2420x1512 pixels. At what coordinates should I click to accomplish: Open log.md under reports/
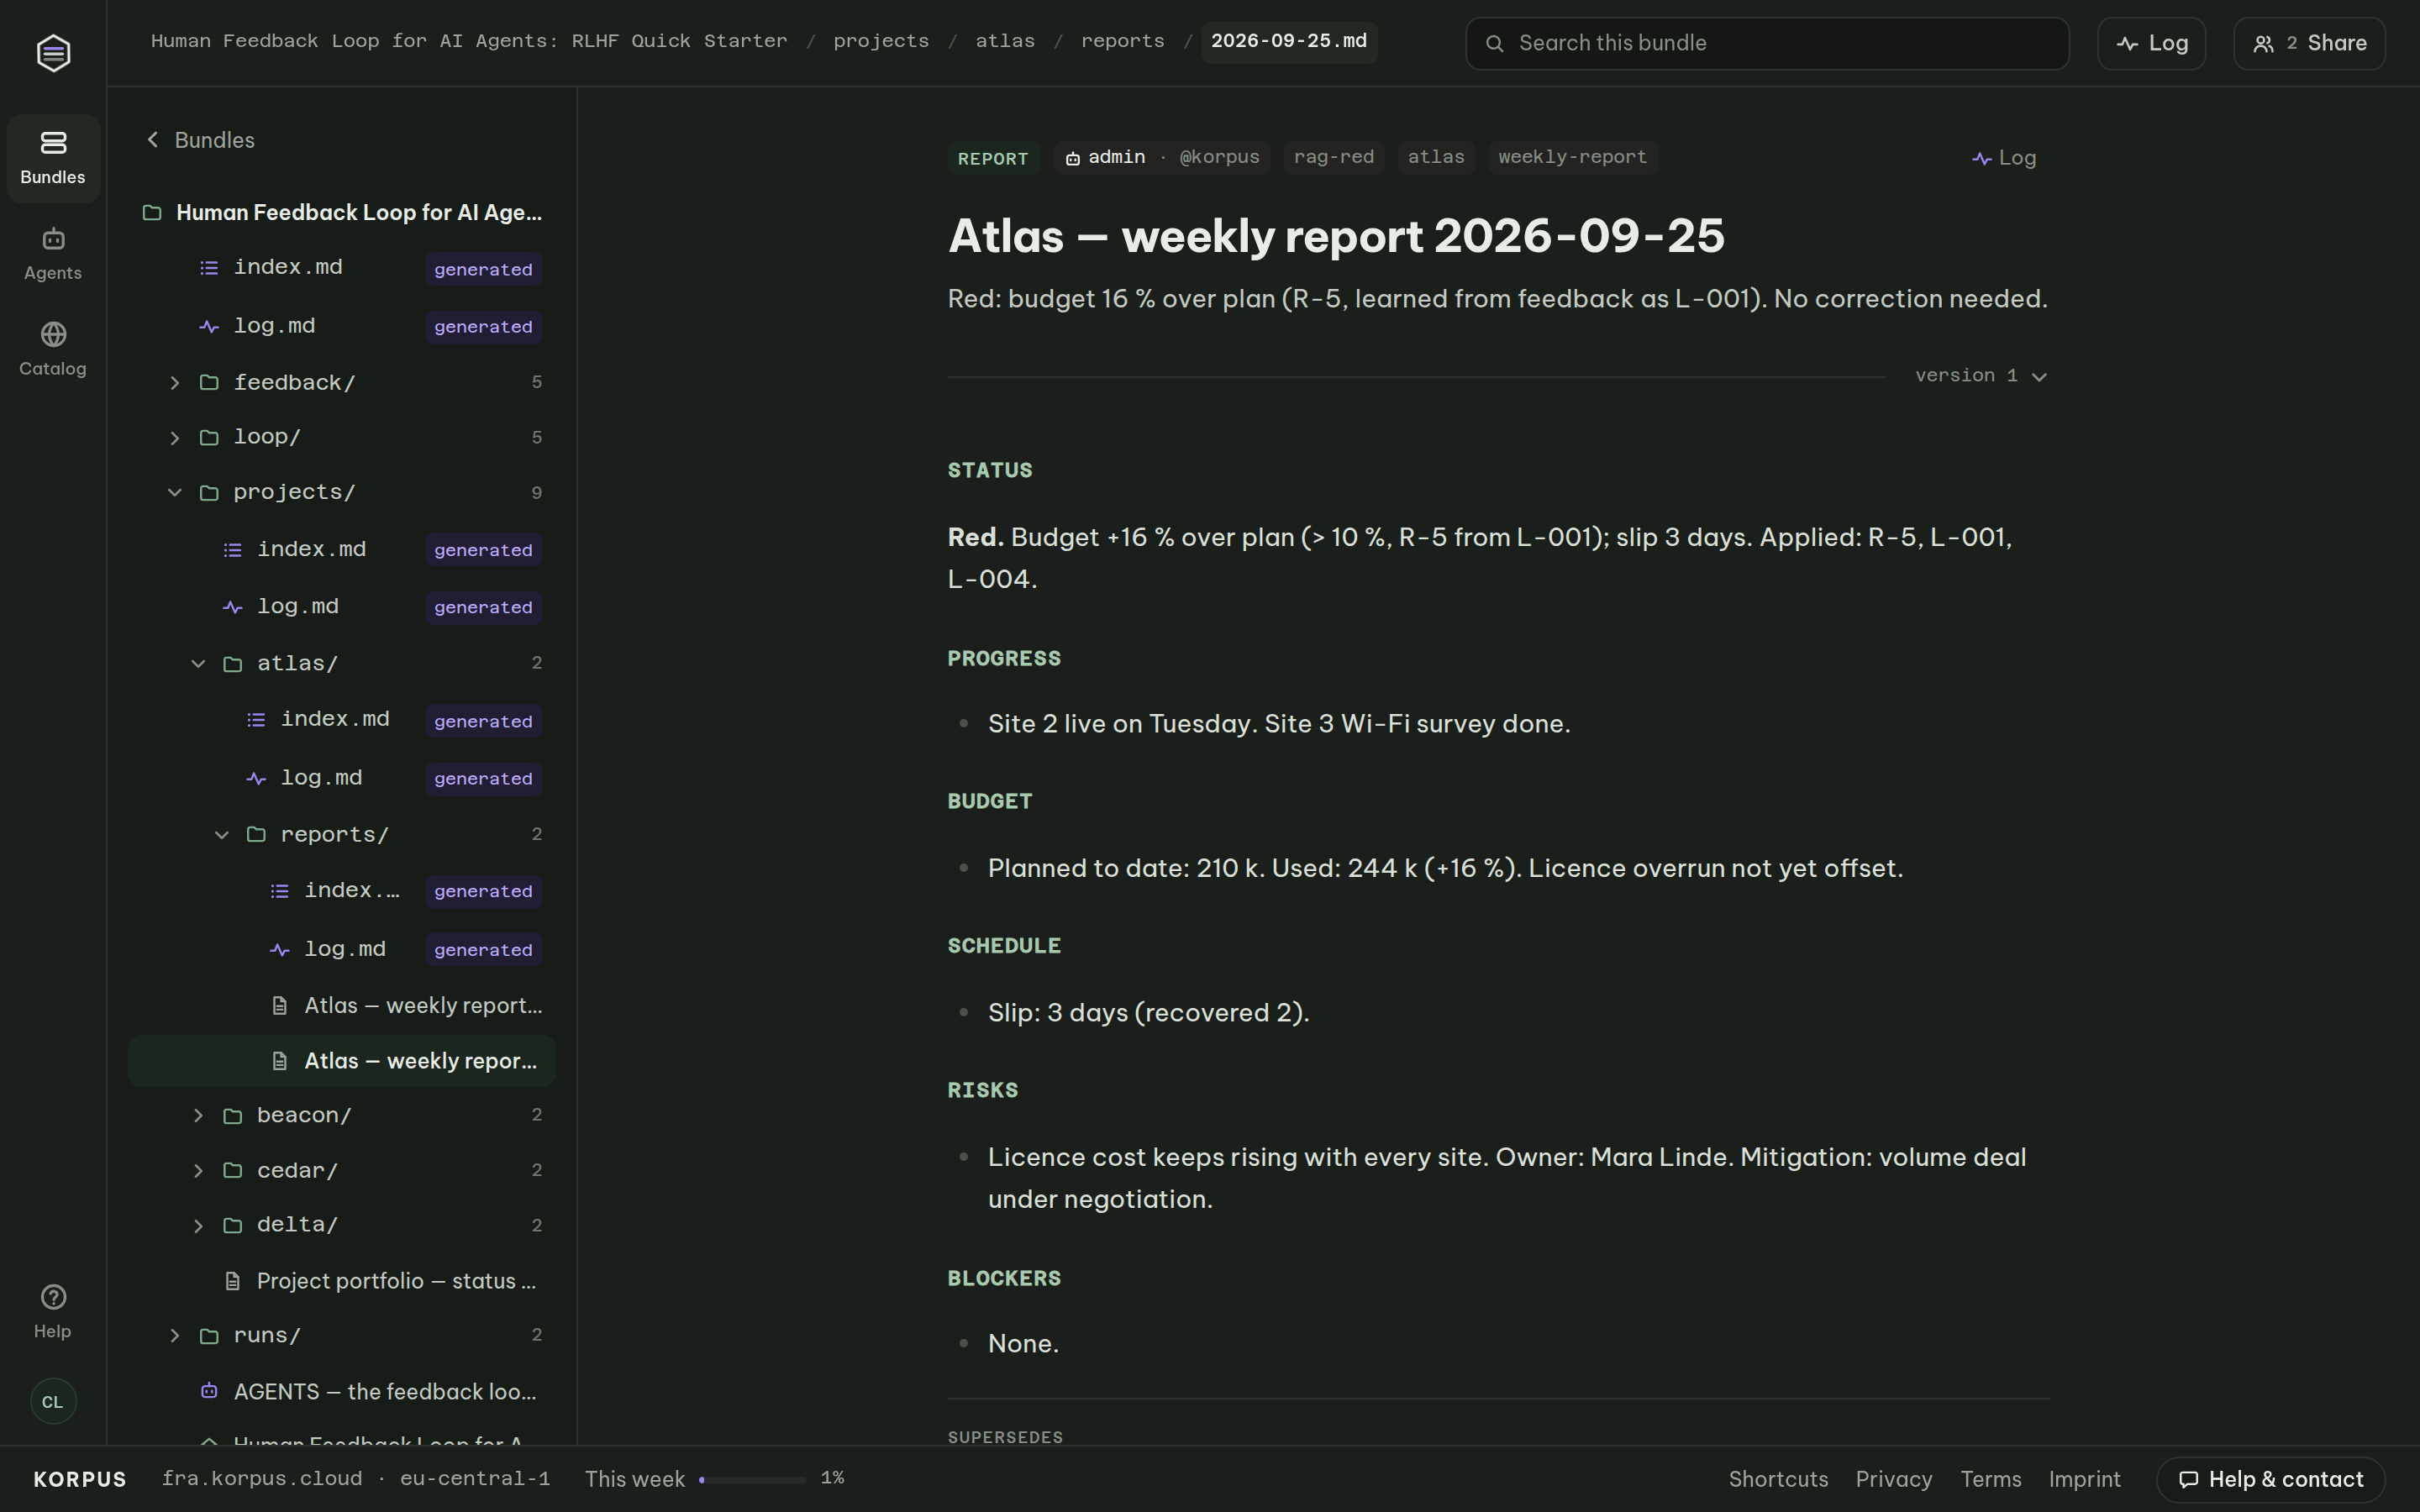[x=342, y=949]
